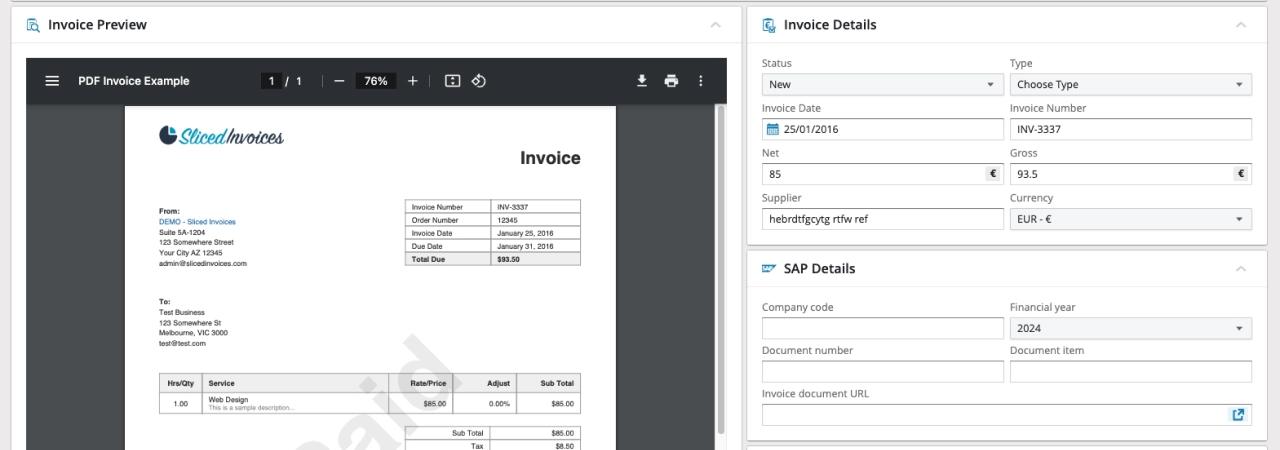Screen dimensions: 1280x450
Task: Click the SAP Details logo icon
Action: tap(769, 268)
